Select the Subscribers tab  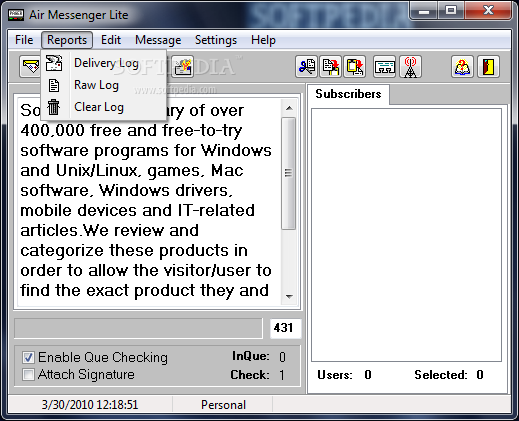point(348,94)
